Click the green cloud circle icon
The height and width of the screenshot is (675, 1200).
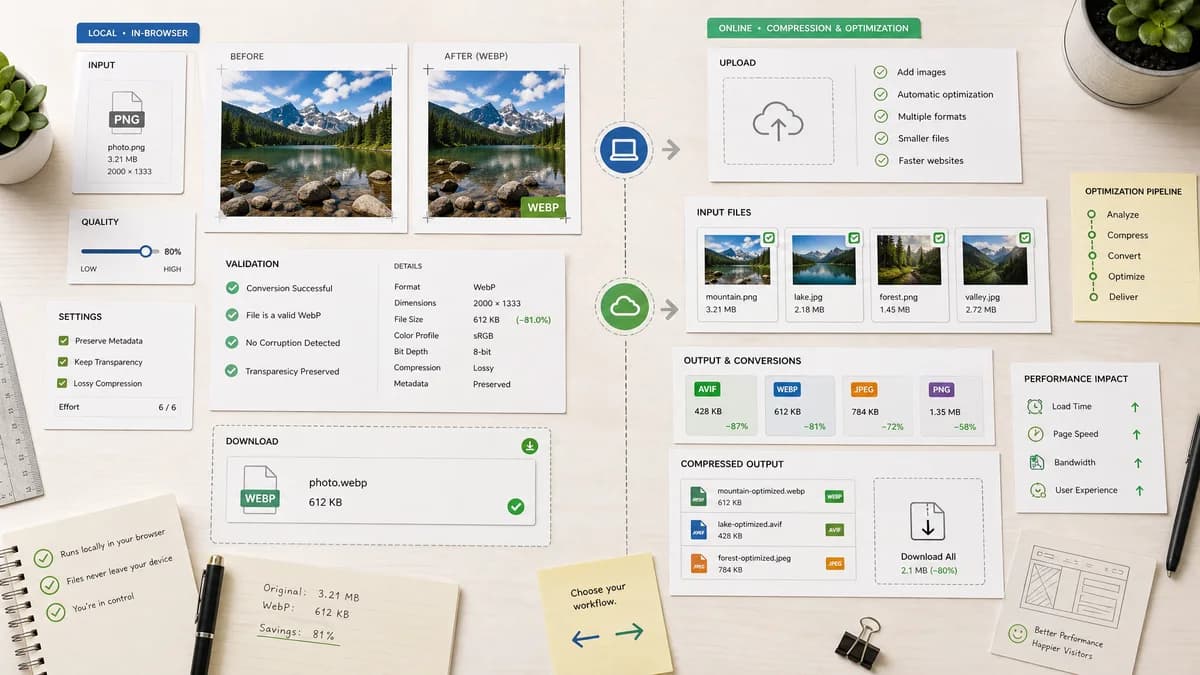(x=624, y=308)
